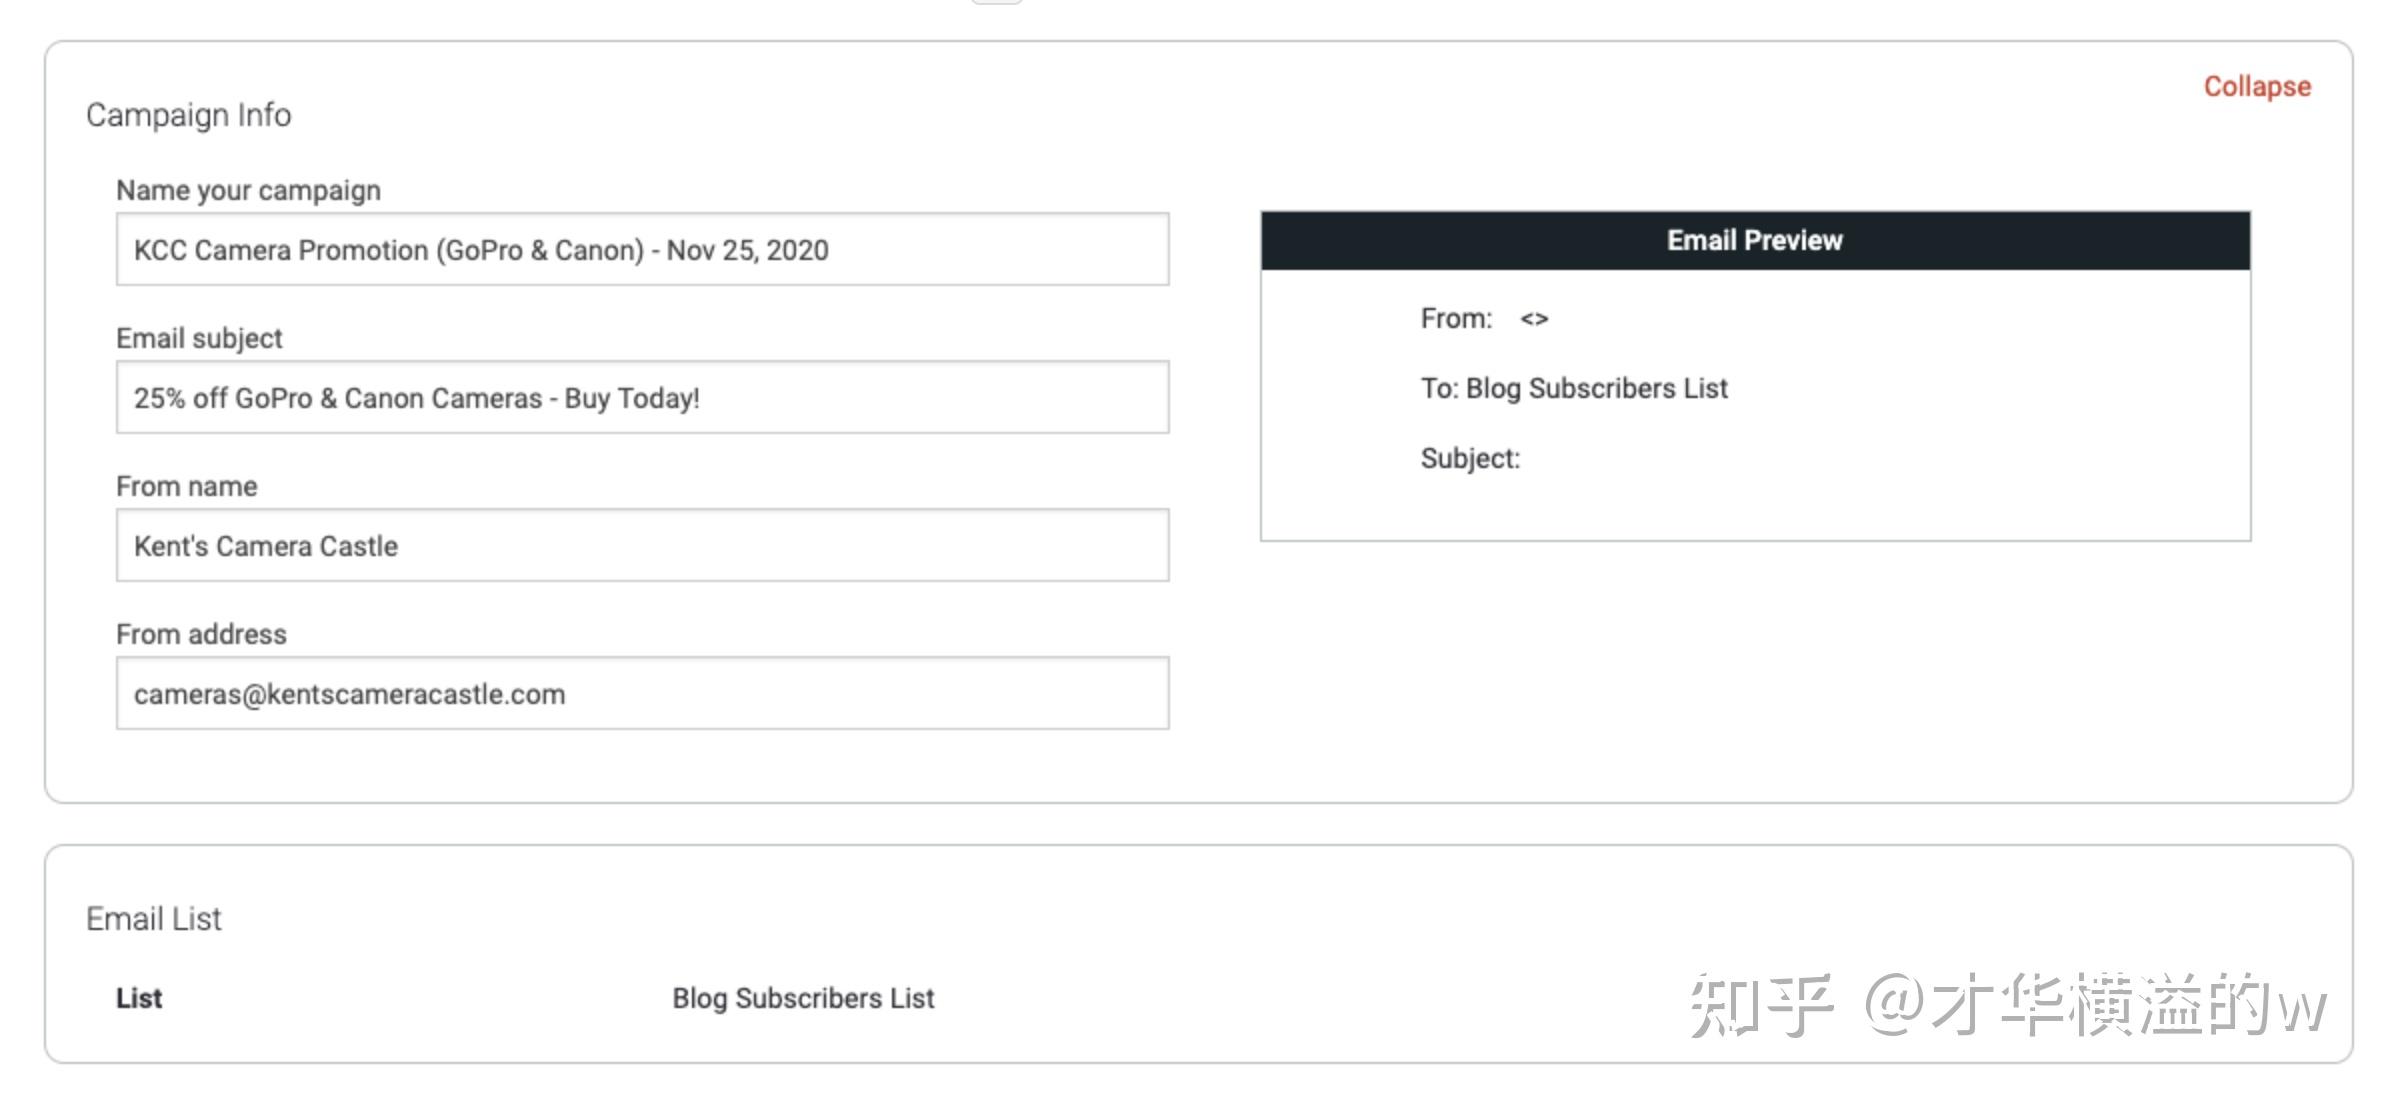2388x1102 pixels.
Task: Click the Email List section heading
Action: pyautogui.click(x=153, y=919)
